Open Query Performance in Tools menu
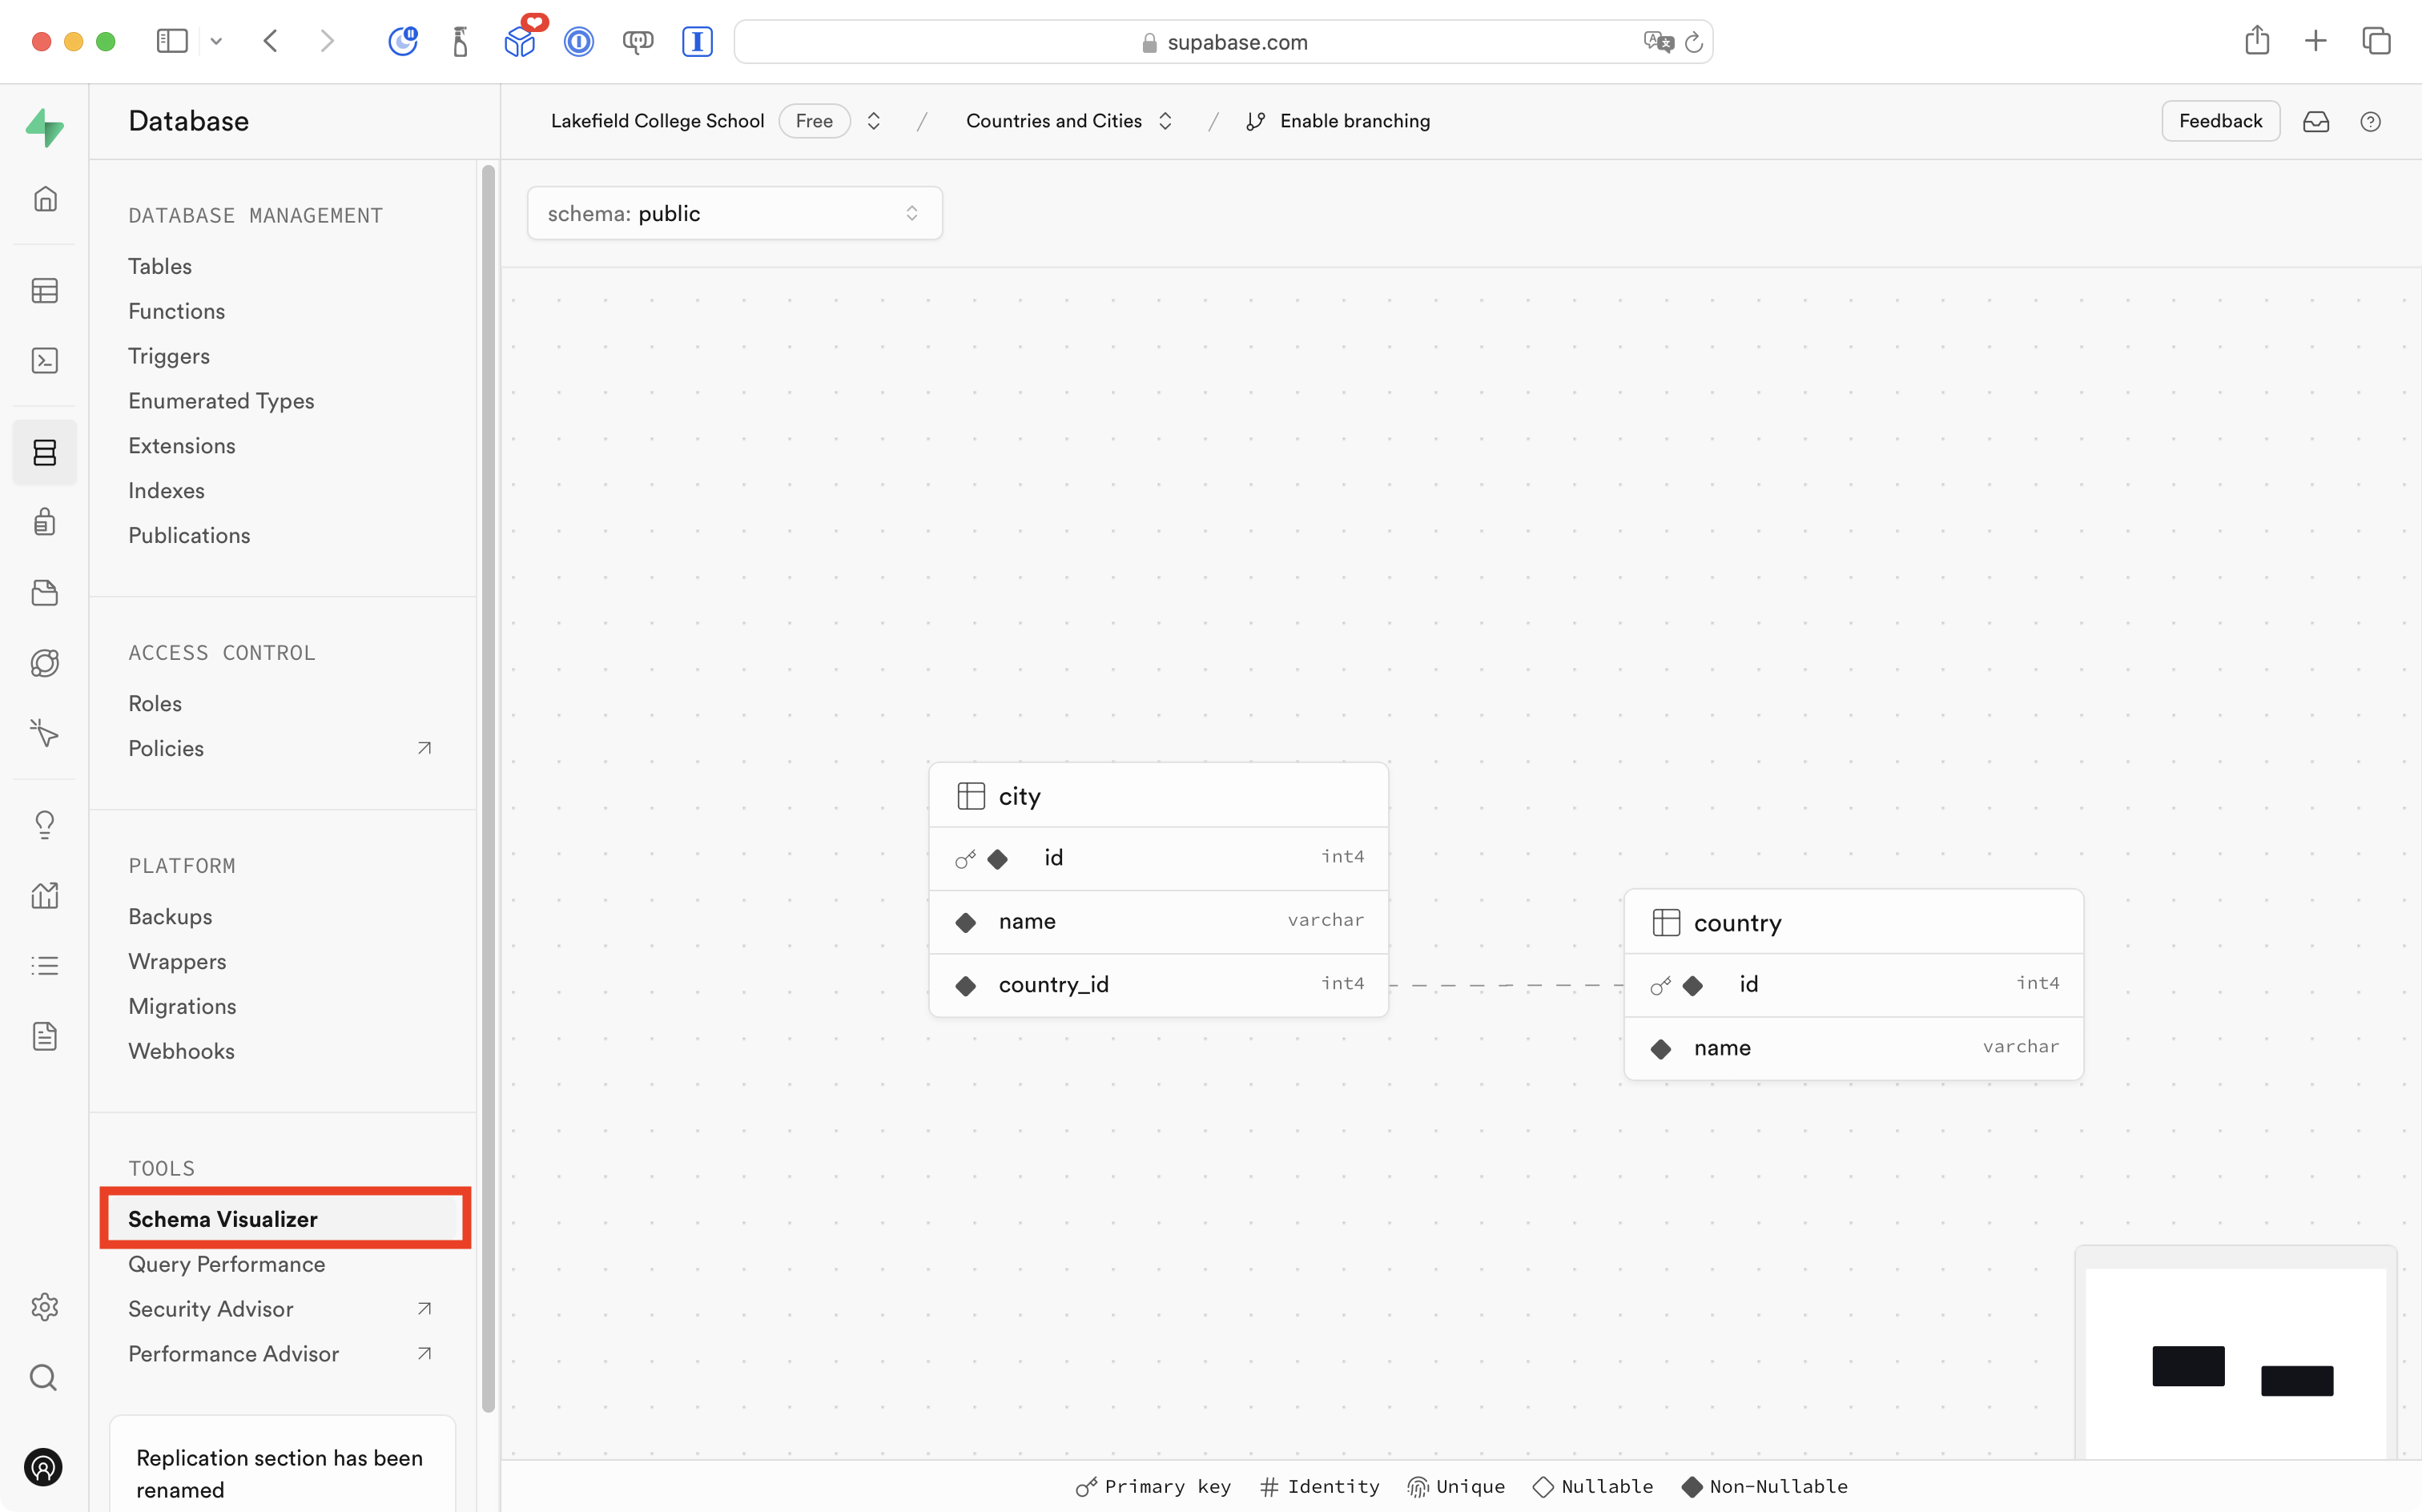Viewport: 2422px width, 1512px height. pos(227,1264)
